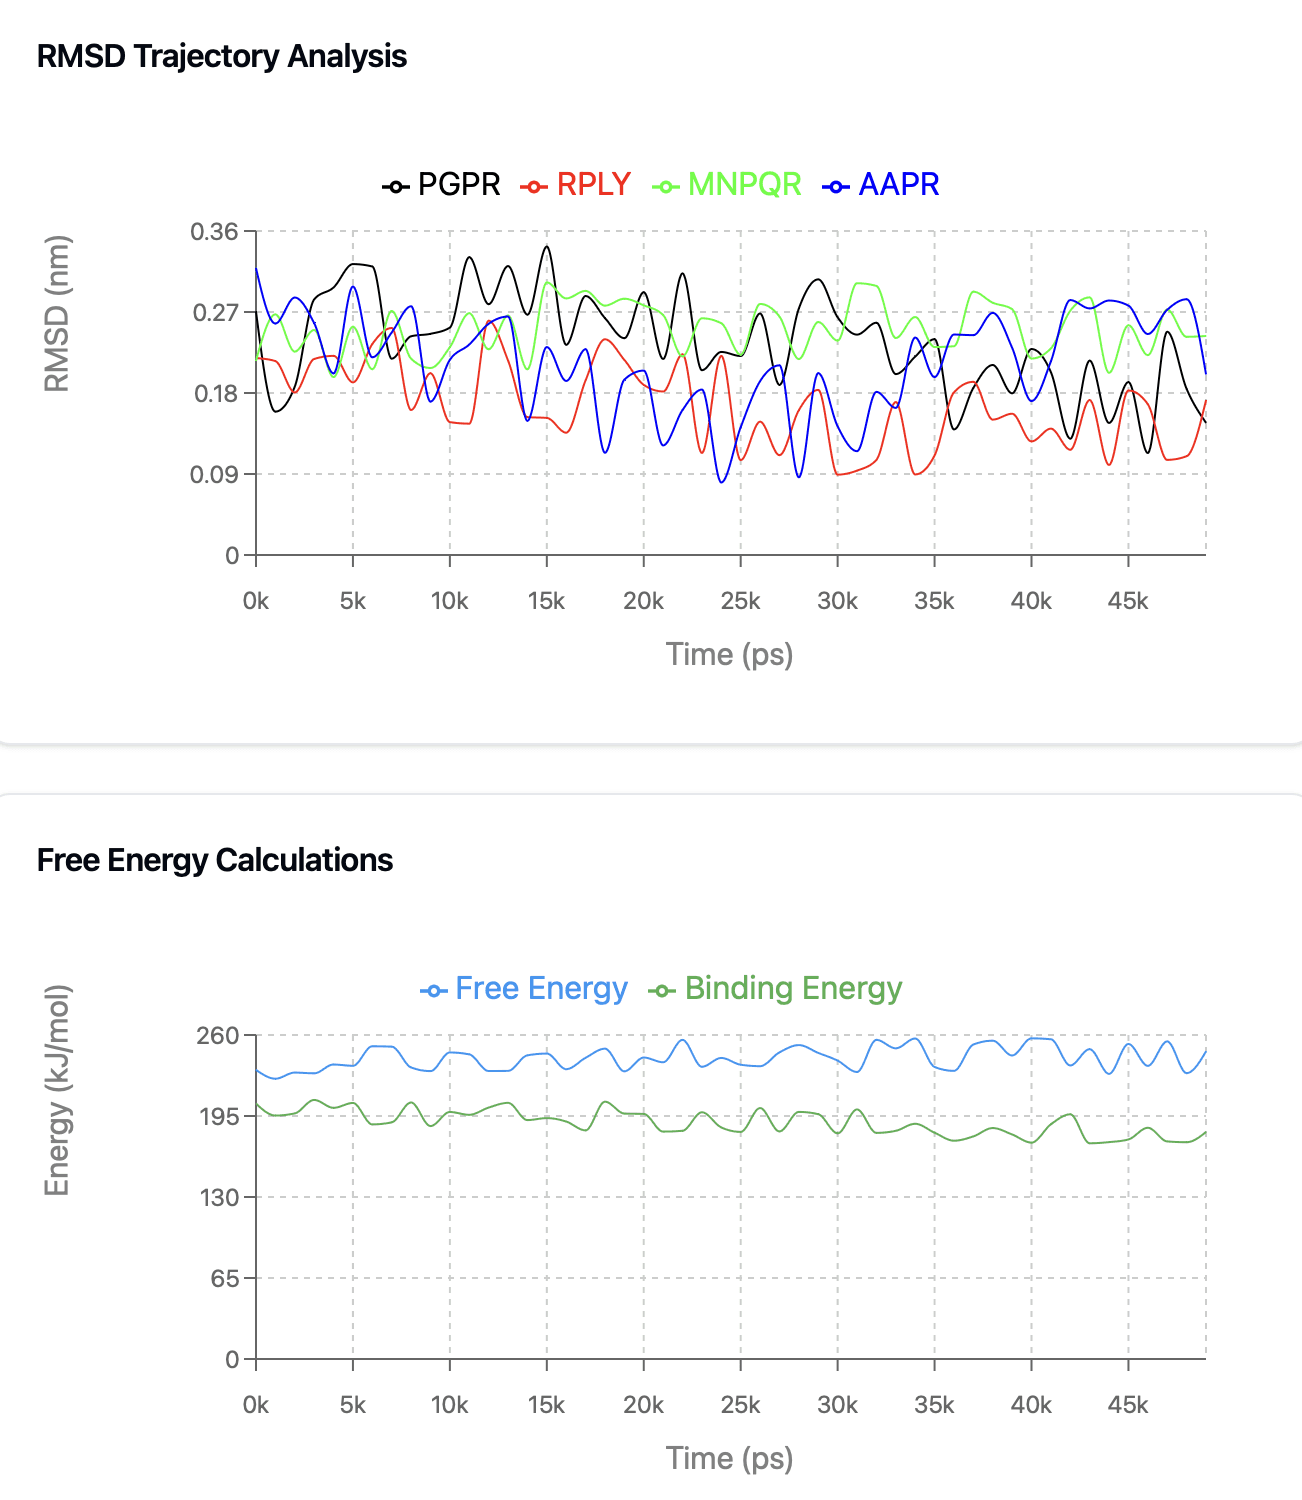Click the Free Energy legend marker icon
The width and height of the screenshot is (1302, 1500).
[x=434, y=991]
